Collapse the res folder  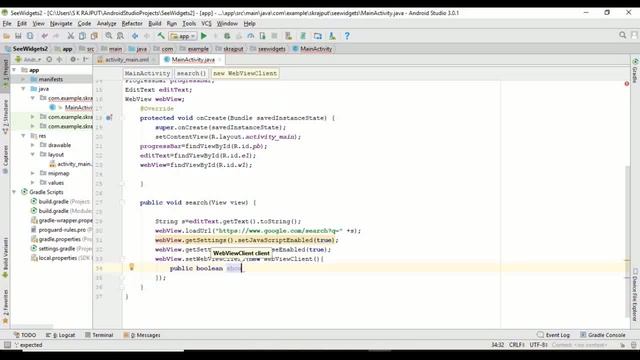23,136
